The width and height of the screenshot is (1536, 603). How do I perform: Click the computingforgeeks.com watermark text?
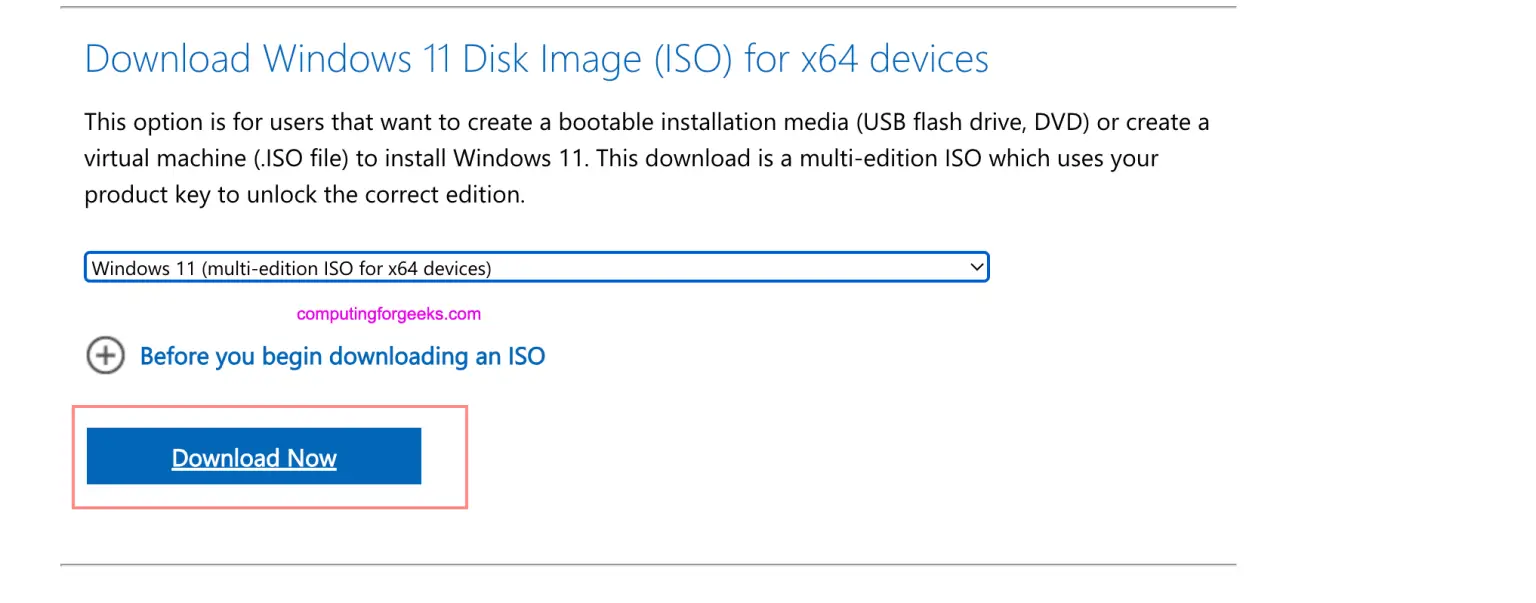click(x=388, y=313)
